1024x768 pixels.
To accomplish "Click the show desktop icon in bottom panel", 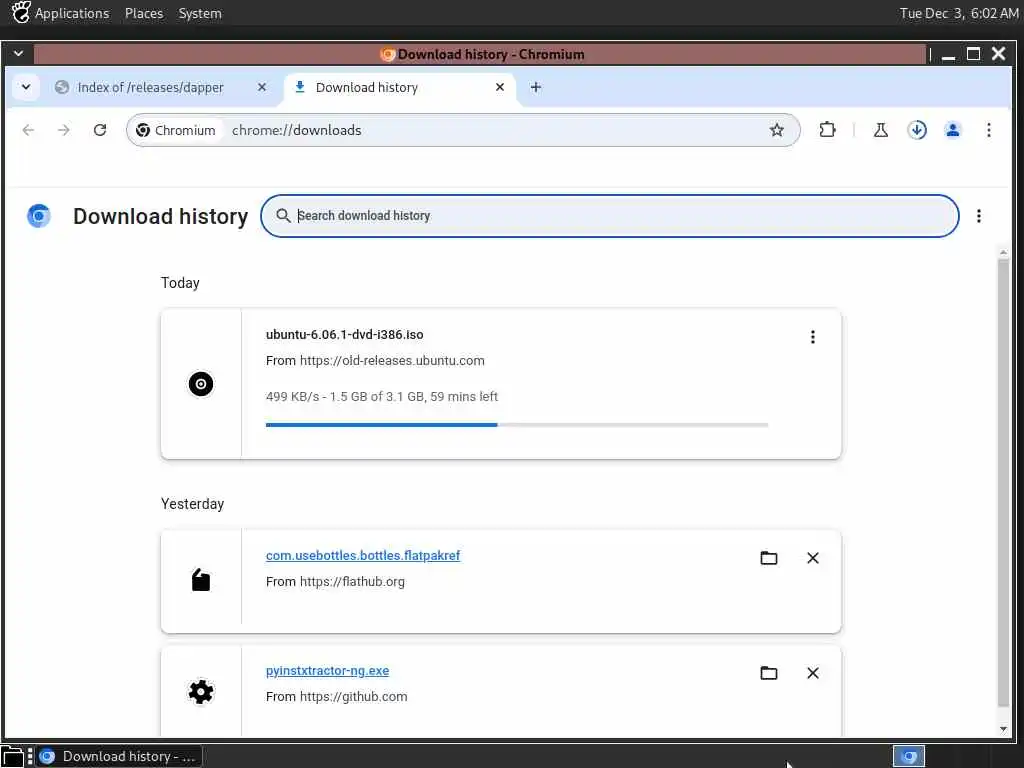I will [12, 756].
